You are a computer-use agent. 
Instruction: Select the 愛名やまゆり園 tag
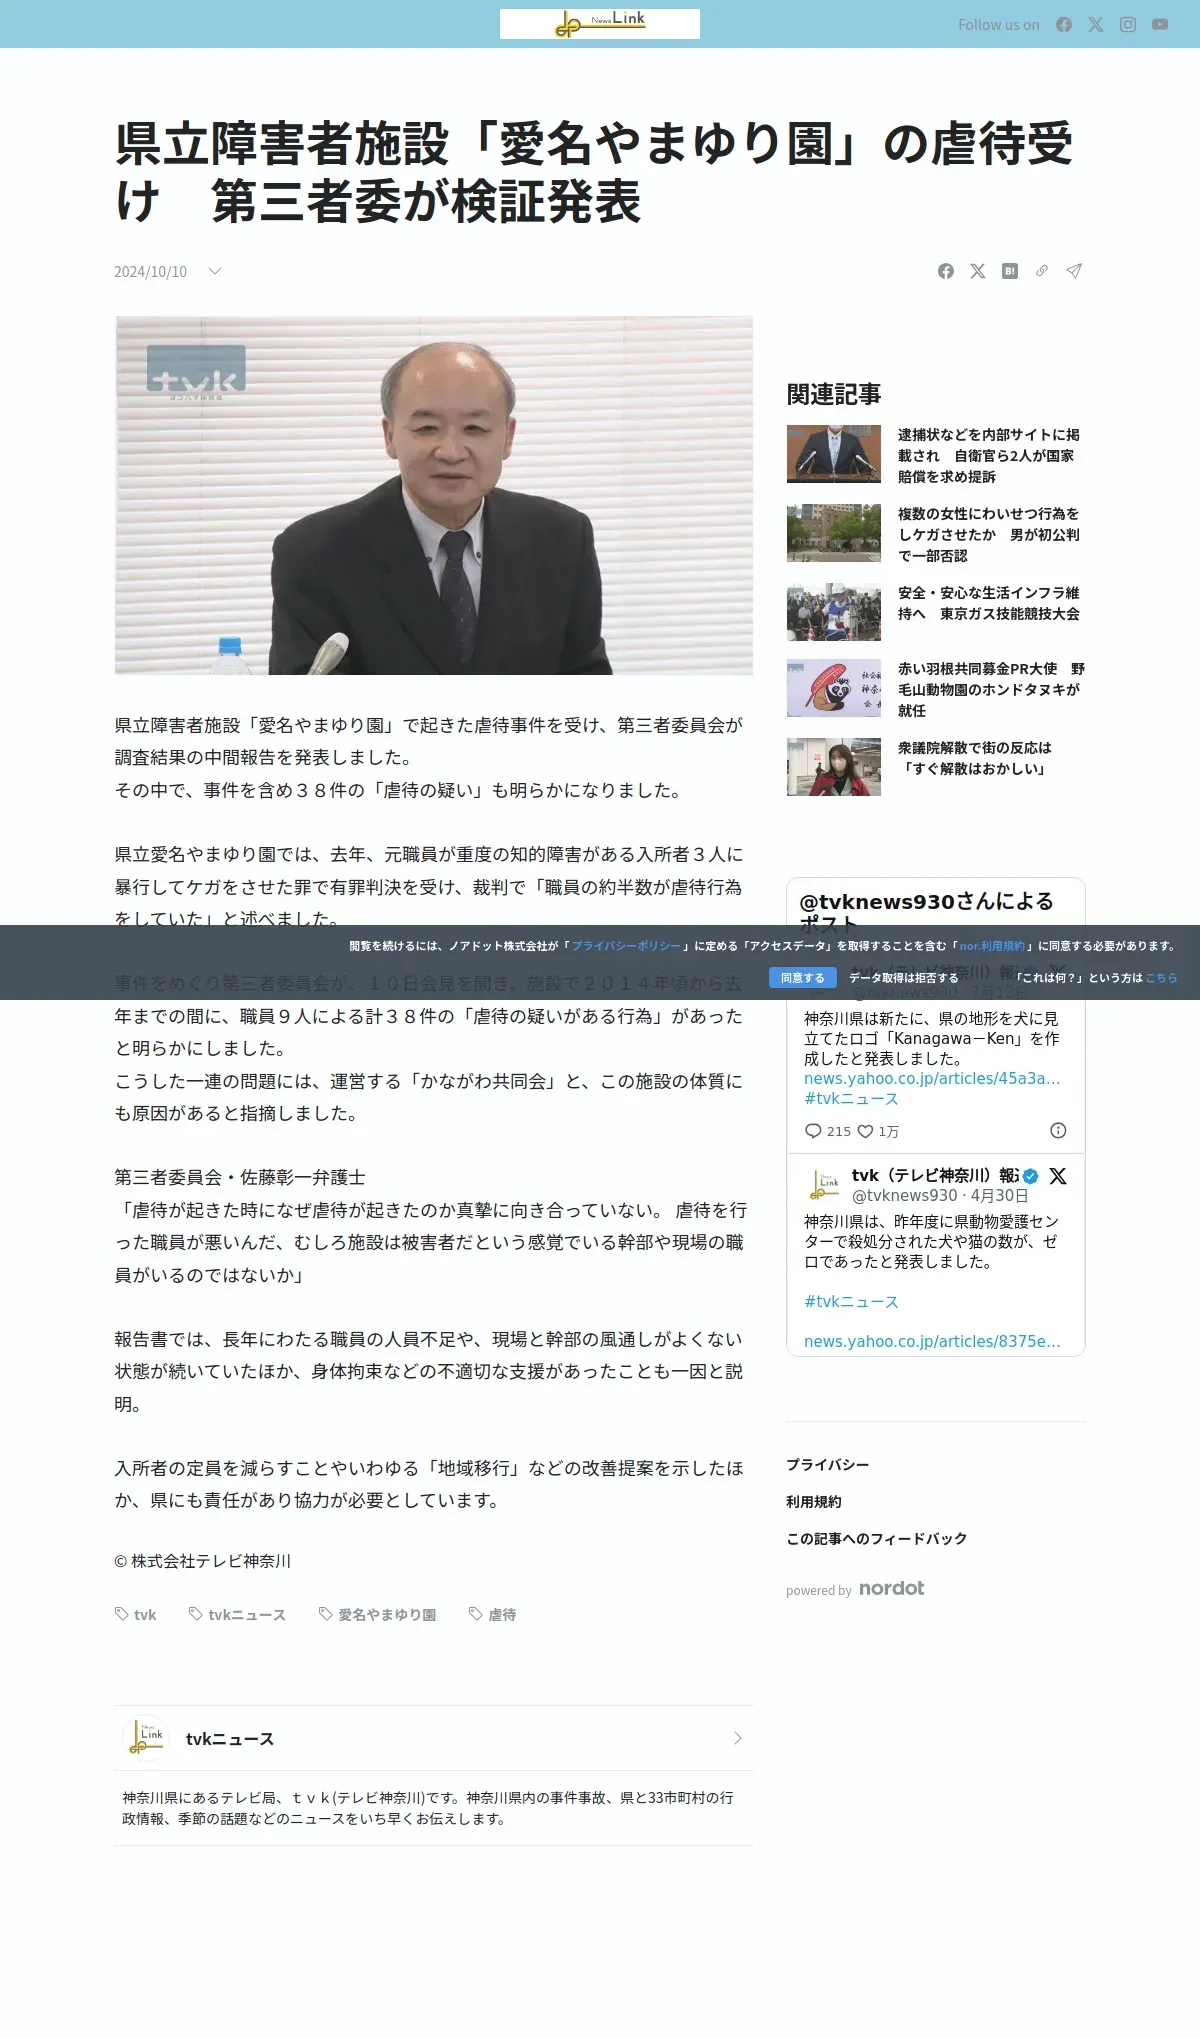click(377, 1615)
